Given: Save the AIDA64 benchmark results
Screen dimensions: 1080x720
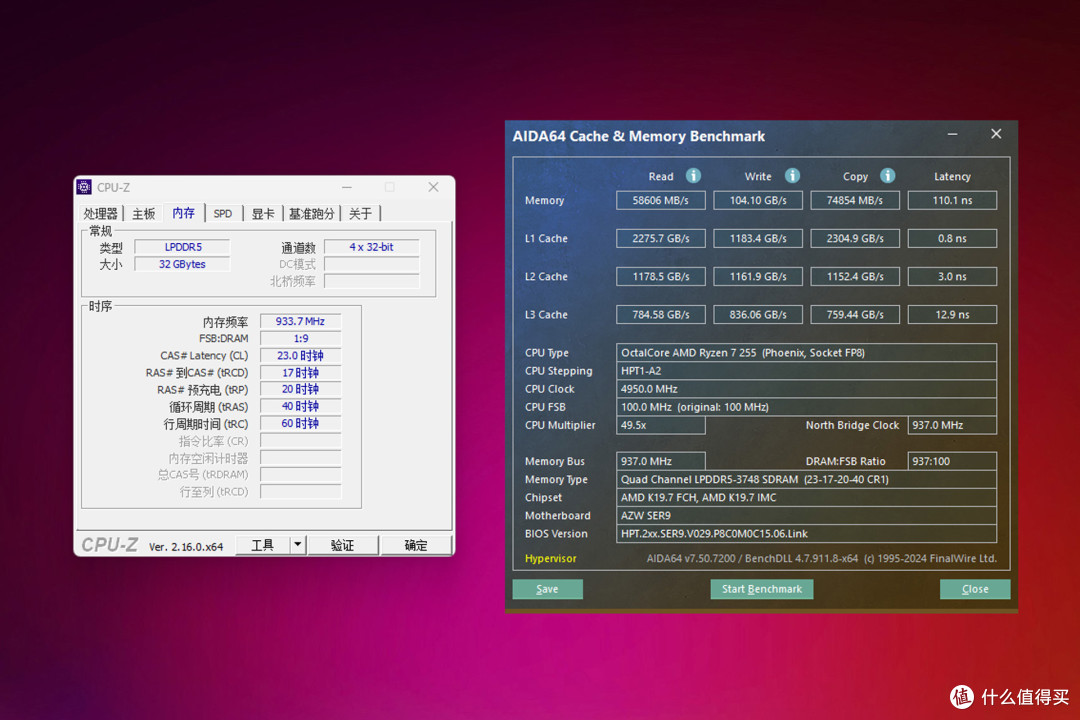Looking at the screenshot, I should (548, 589).
